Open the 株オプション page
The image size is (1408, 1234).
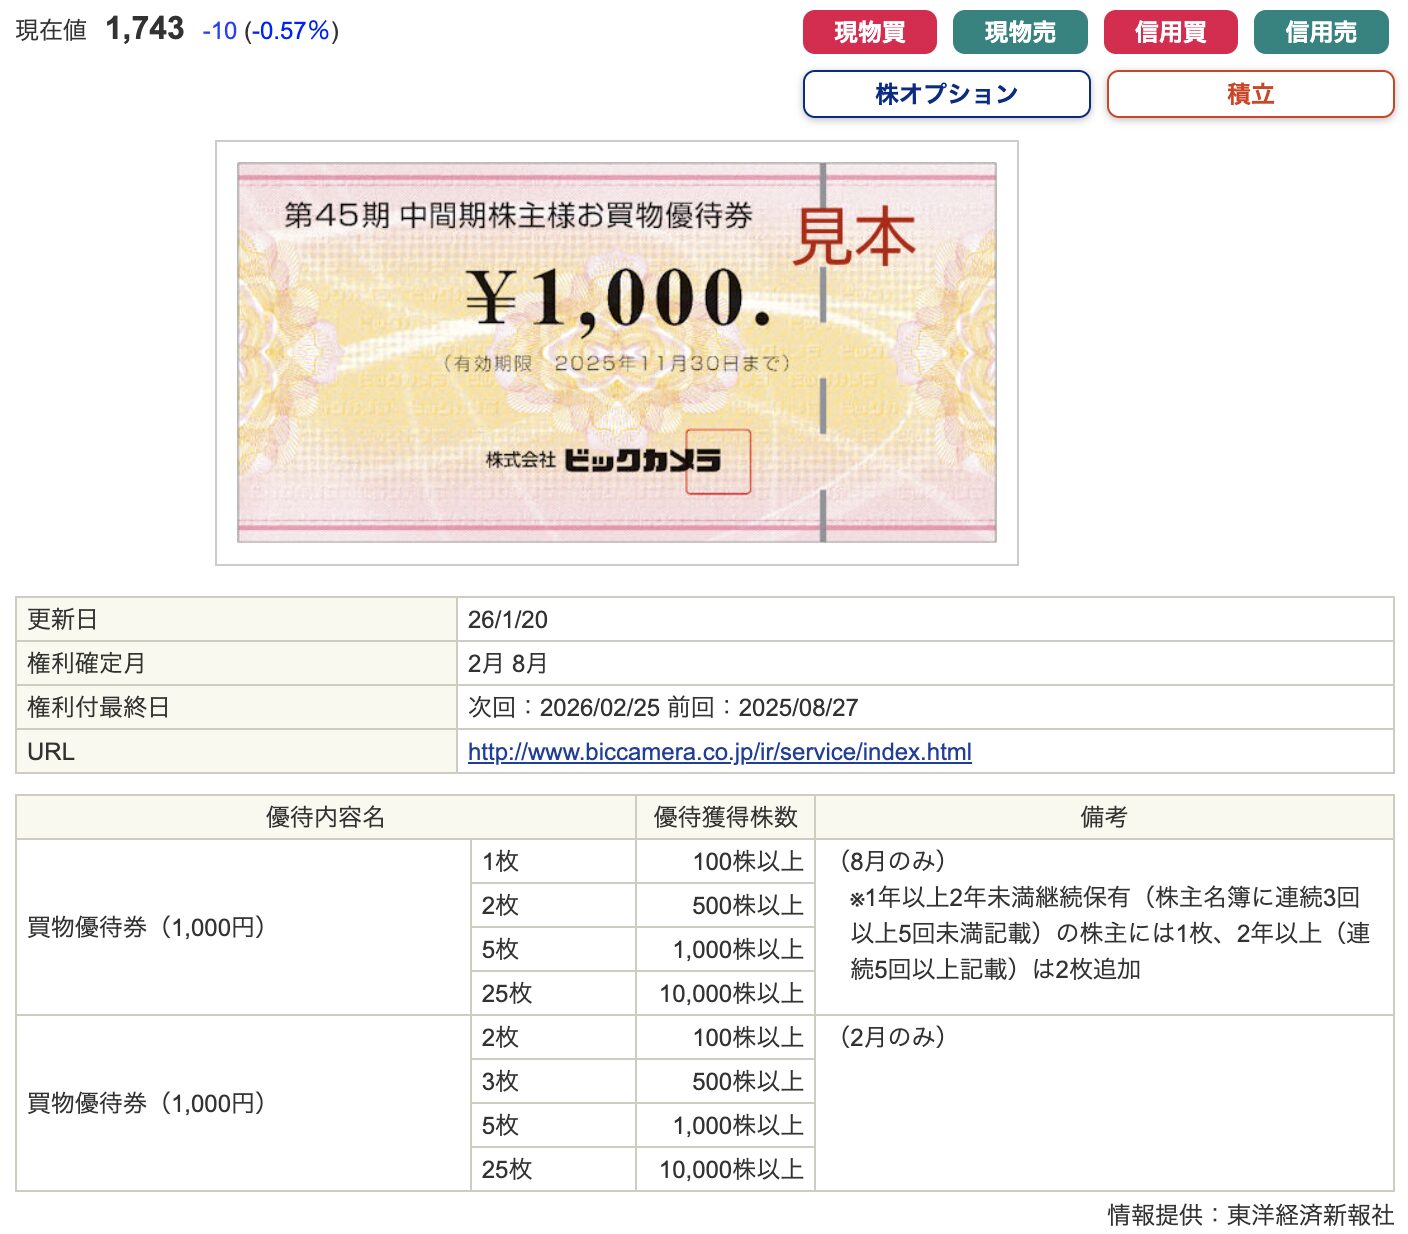tap(946, 94)
